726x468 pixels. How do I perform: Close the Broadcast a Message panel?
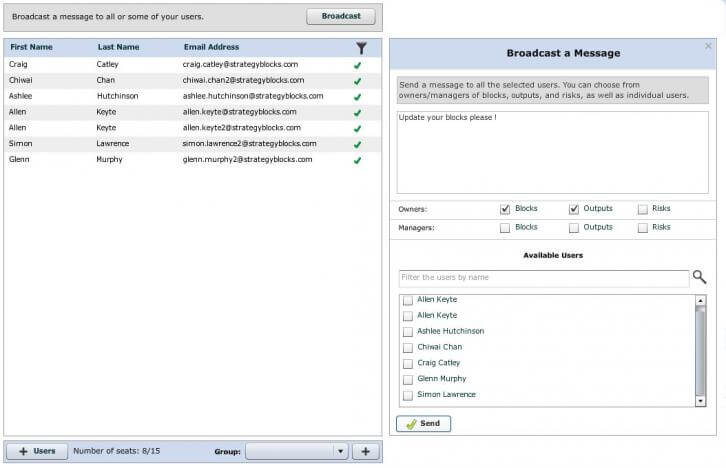point(708,46)
